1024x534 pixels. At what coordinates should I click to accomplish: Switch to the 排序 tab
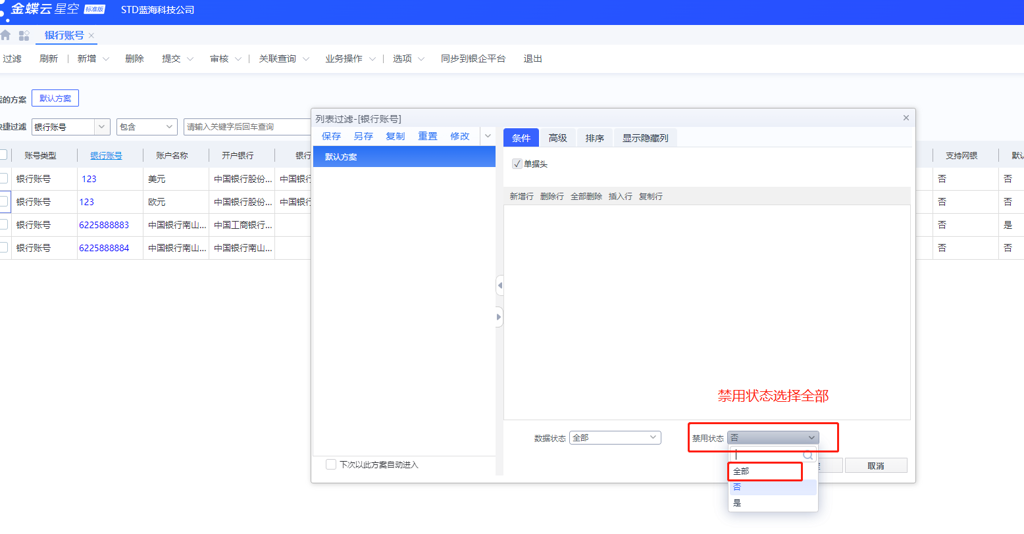click(594, 138)
